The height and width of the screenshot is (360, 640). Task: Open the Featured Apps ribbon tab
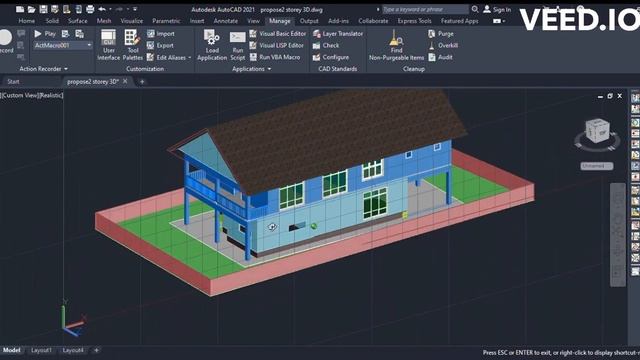459,21
